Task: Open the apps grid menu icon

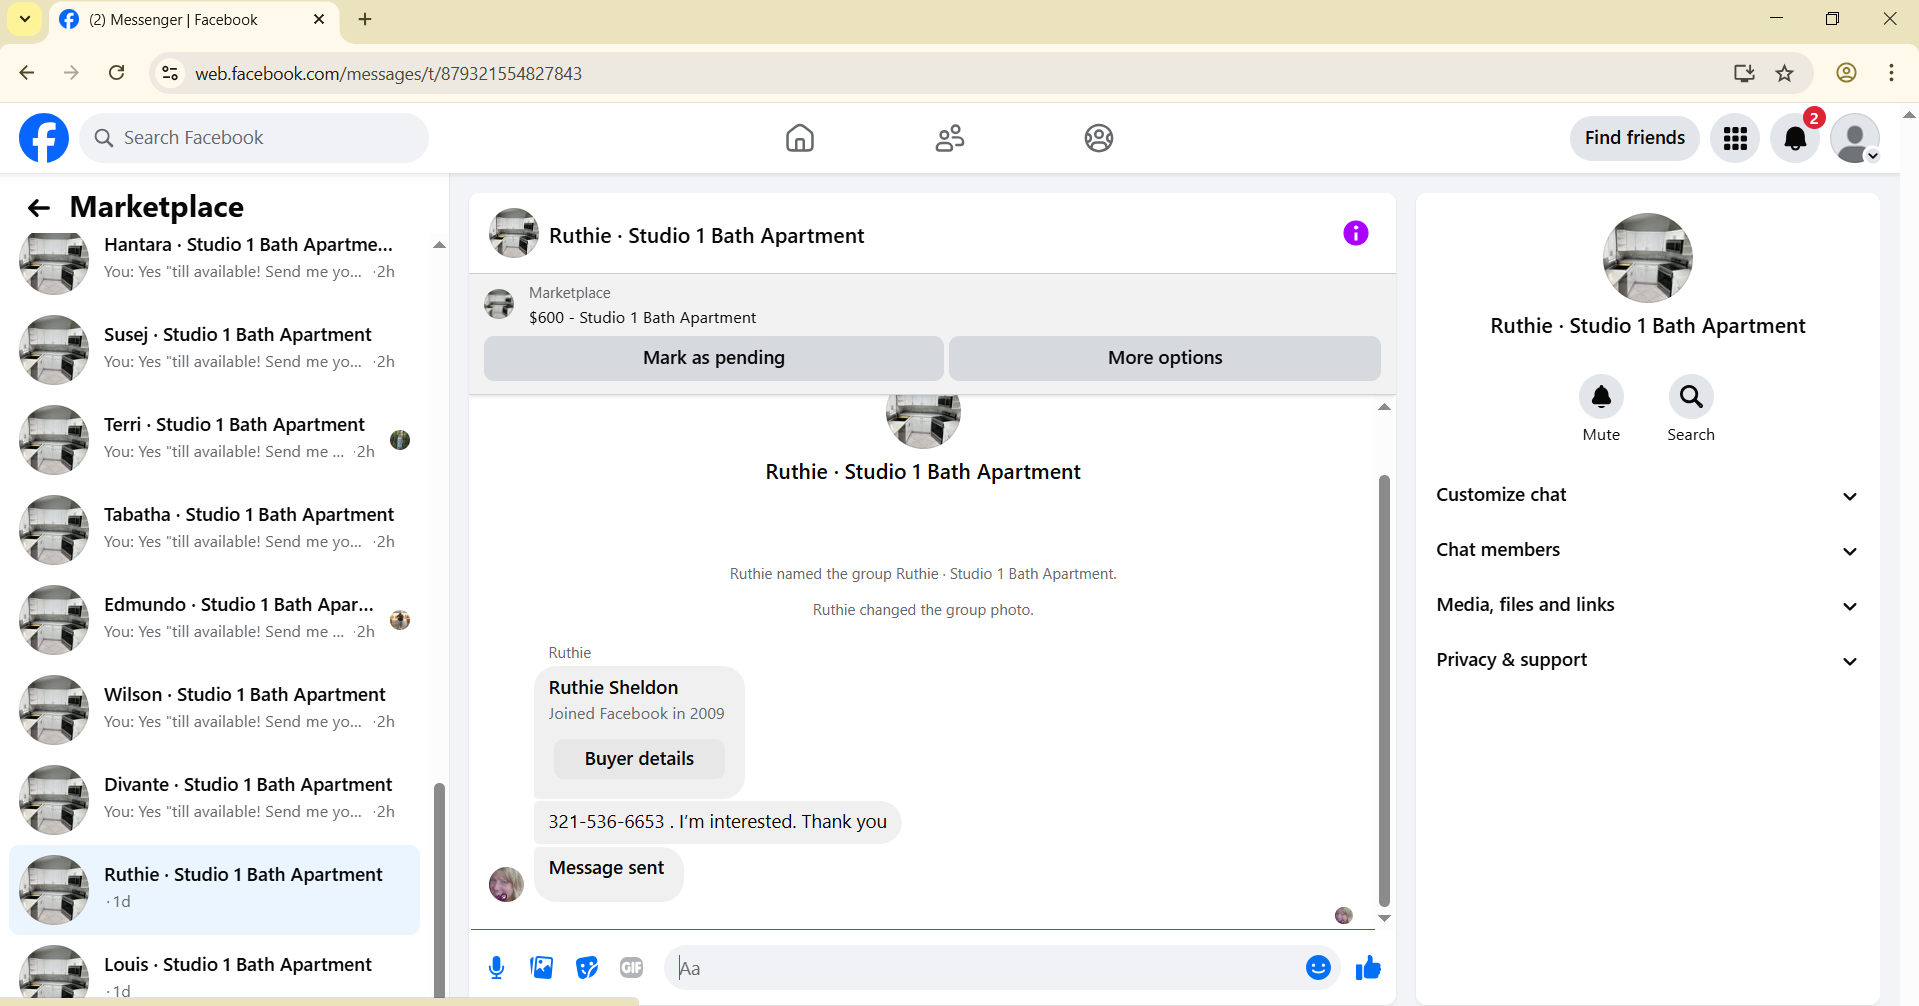Action: click(1735, 138)
